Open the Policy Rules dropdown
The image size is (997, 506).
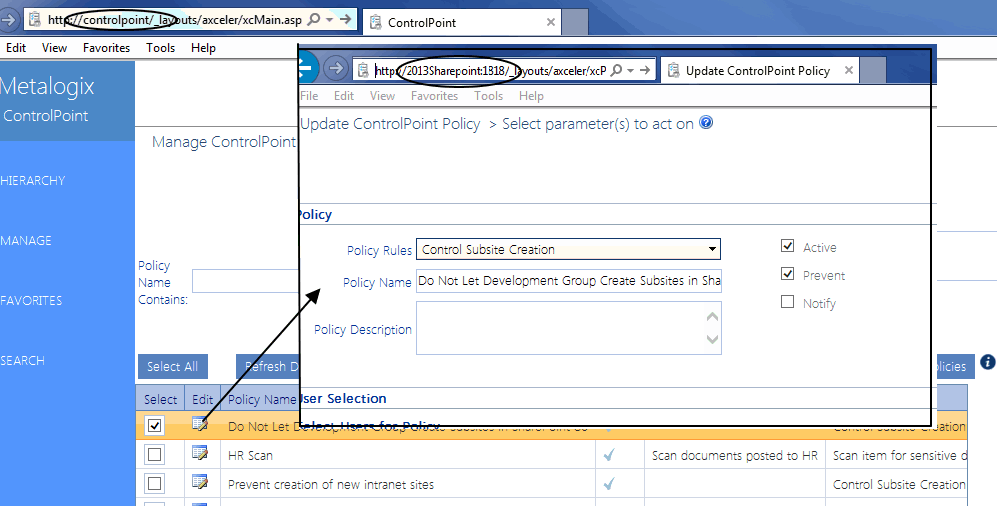568,249
